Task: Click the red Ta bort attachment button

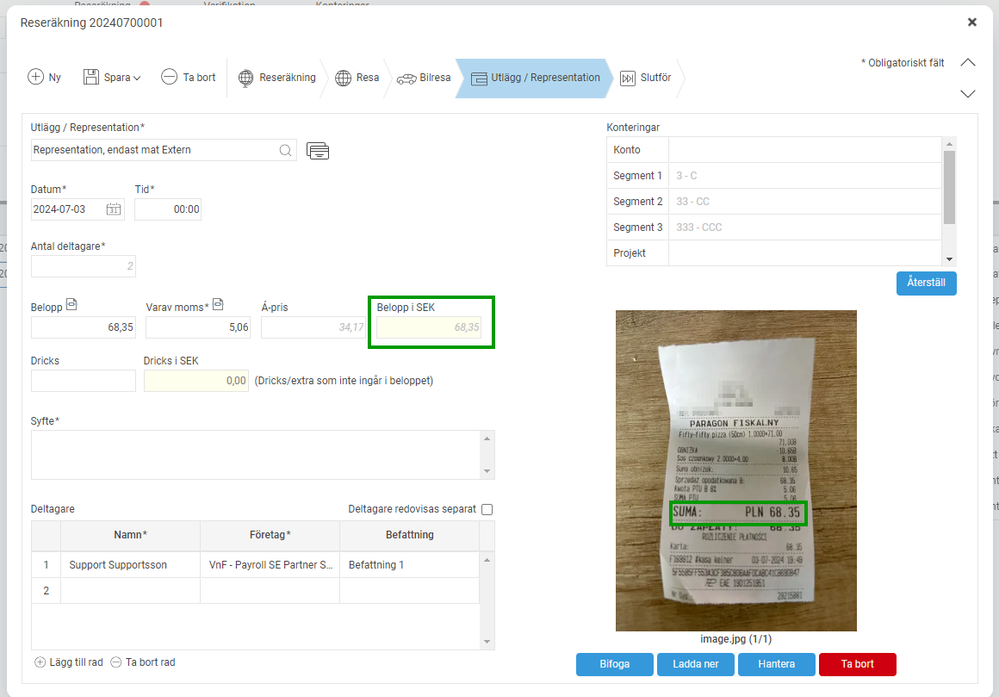Action: [x=858, y=664]
